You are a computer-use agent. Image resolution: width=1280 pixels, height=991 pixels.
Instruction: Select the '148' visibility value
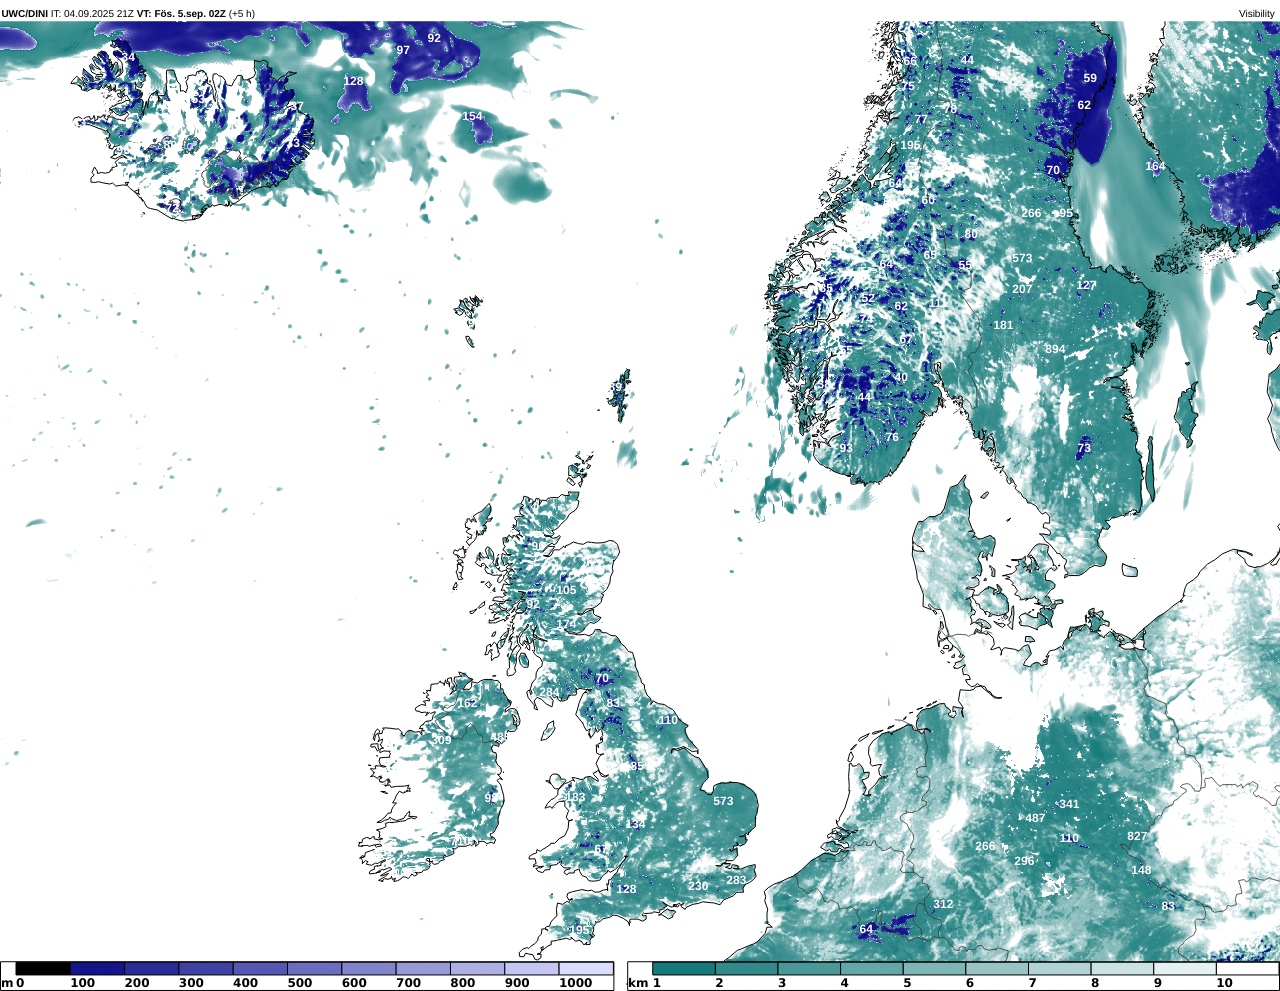1141,870
